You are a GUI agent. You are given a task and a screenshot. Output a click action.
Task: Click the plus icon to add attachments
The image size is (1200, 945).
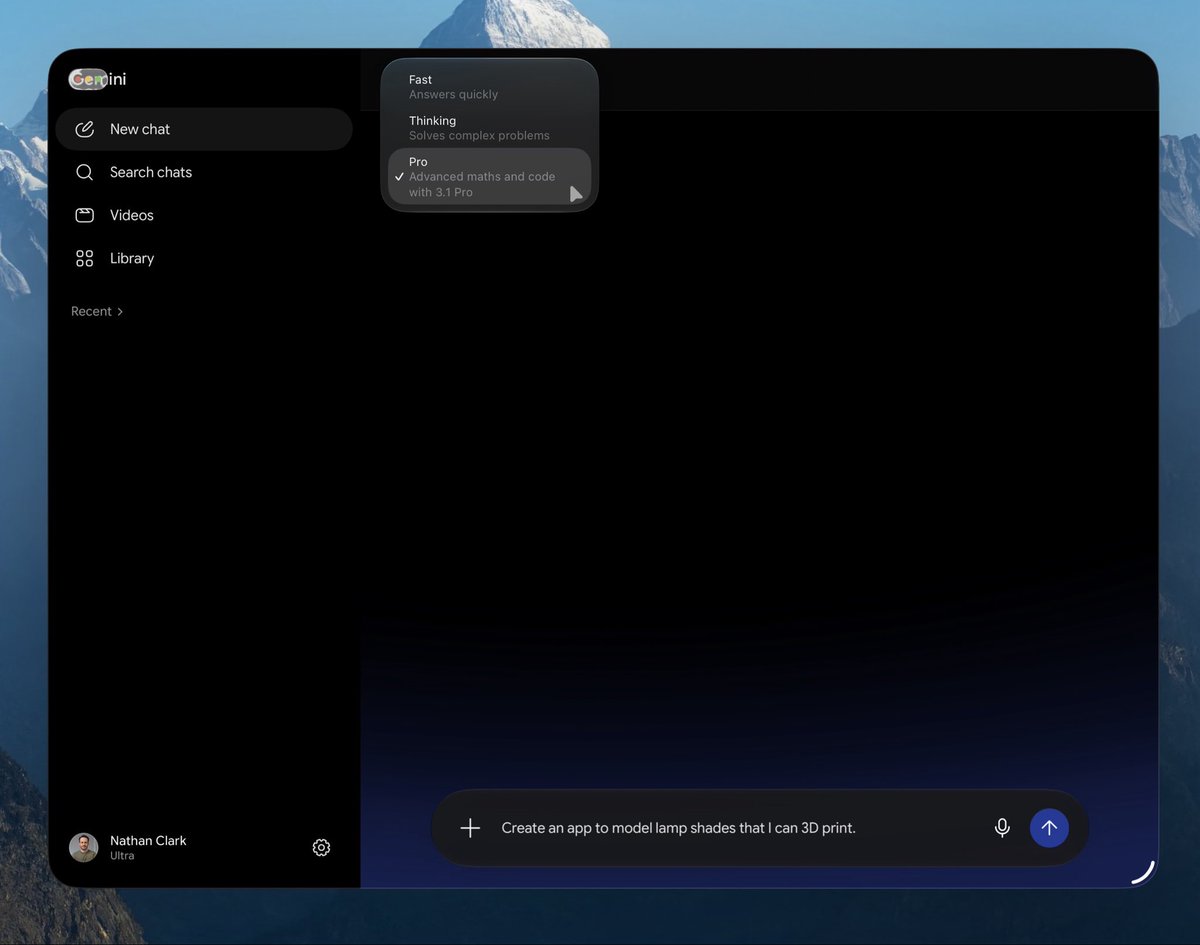click(x=470, y=828)
